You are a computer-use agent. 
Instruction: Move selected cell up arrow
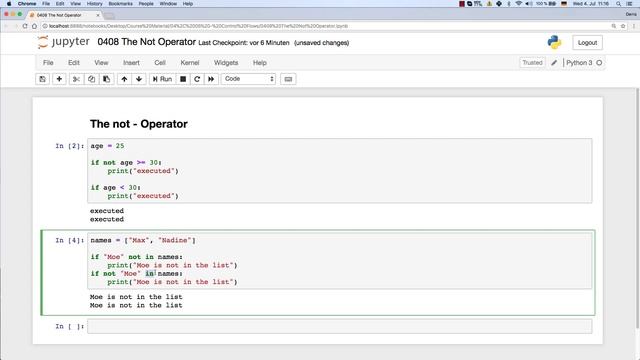coord(124,79)
